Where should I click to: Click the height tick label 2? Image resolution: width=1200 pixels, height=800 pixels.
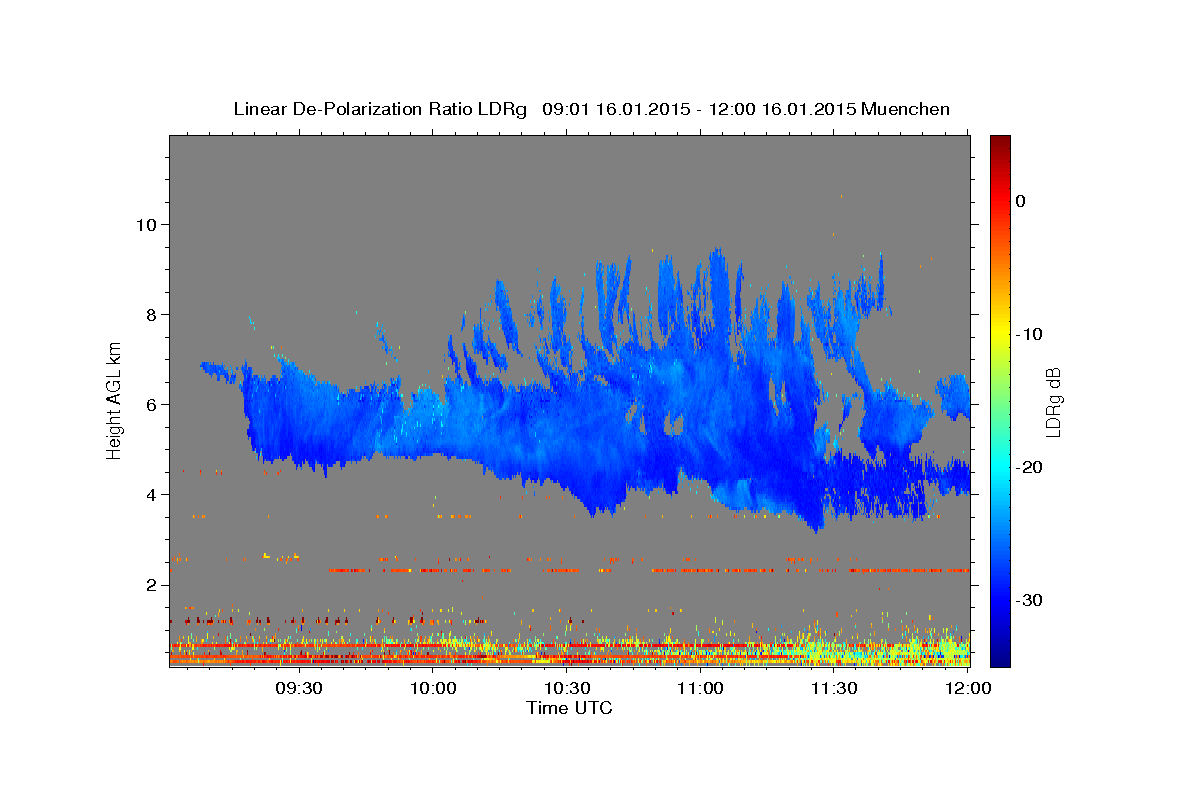[x=152, y=584]
